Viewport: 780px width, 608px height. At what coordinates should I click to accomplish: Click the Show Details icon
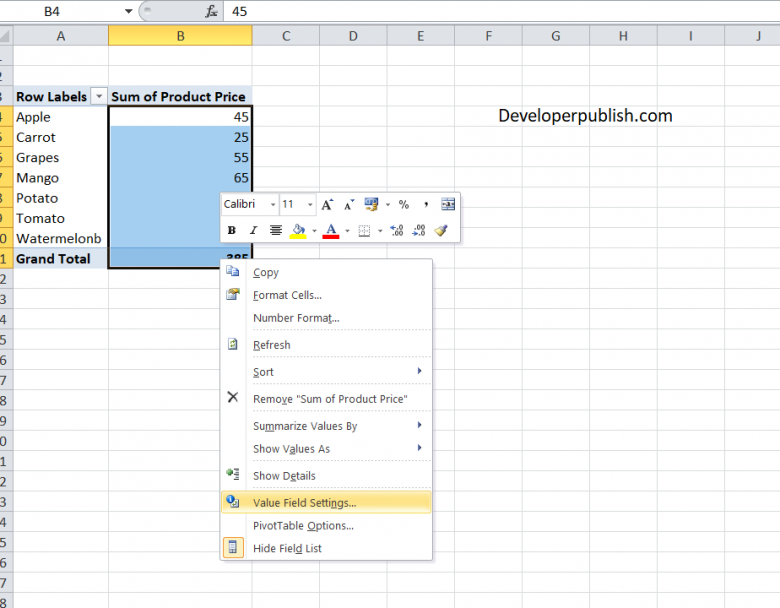tap(233, 474)
